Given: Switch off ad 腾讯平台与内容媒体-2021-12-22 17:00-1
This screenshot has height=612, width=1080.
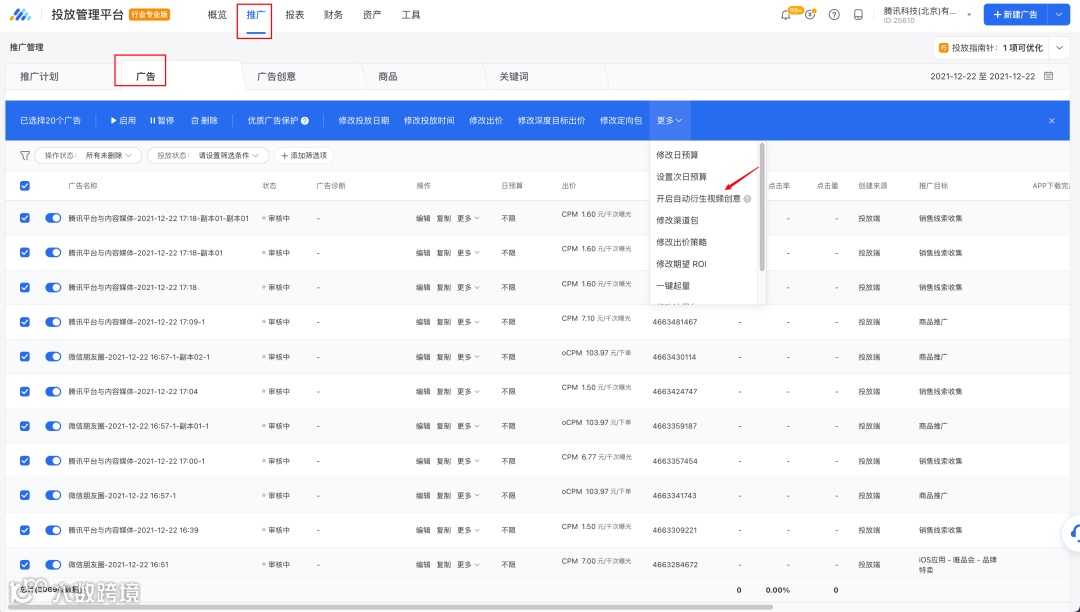Looking at the screenshot, I should pos(53,461).
